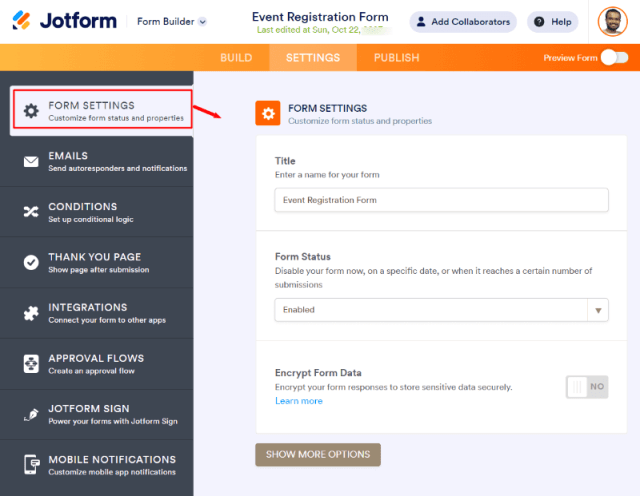Switch to the SETTINGS tab
Image resolution: width=640 pixels, height=496 pixels.
[313, 58]
